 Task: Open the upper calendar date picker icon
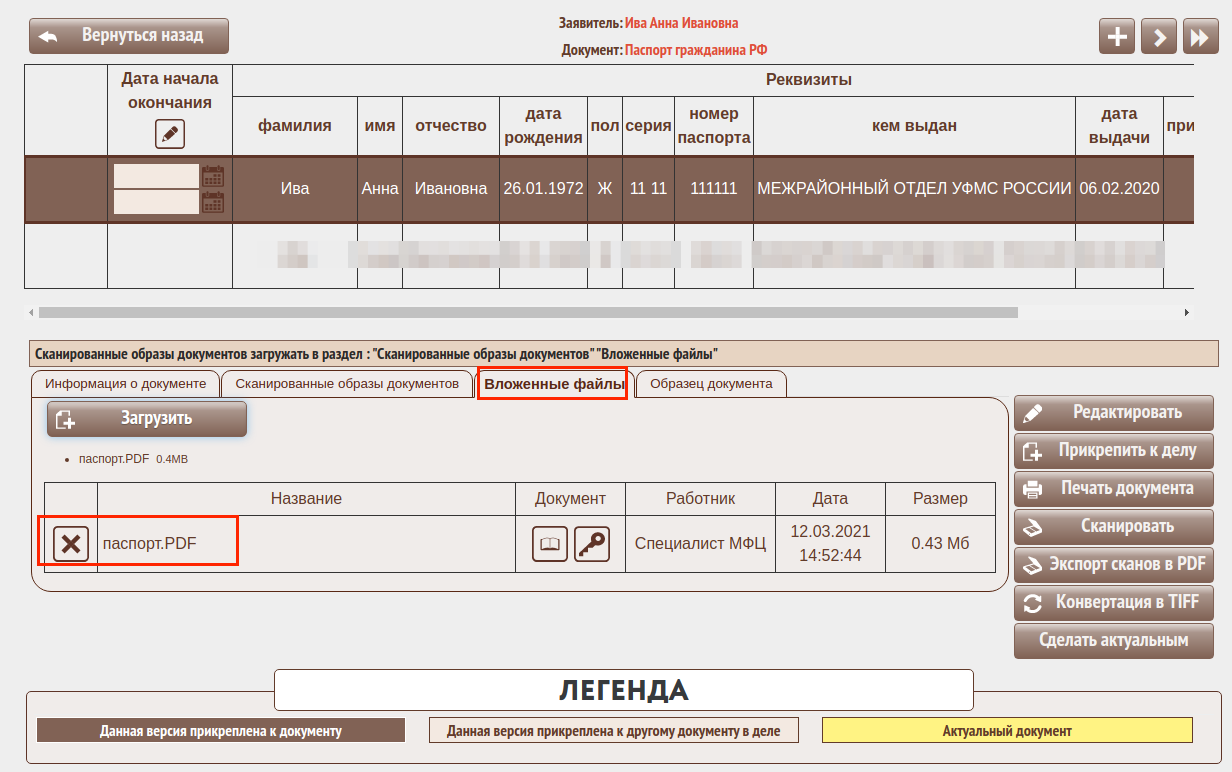point(212,176)
